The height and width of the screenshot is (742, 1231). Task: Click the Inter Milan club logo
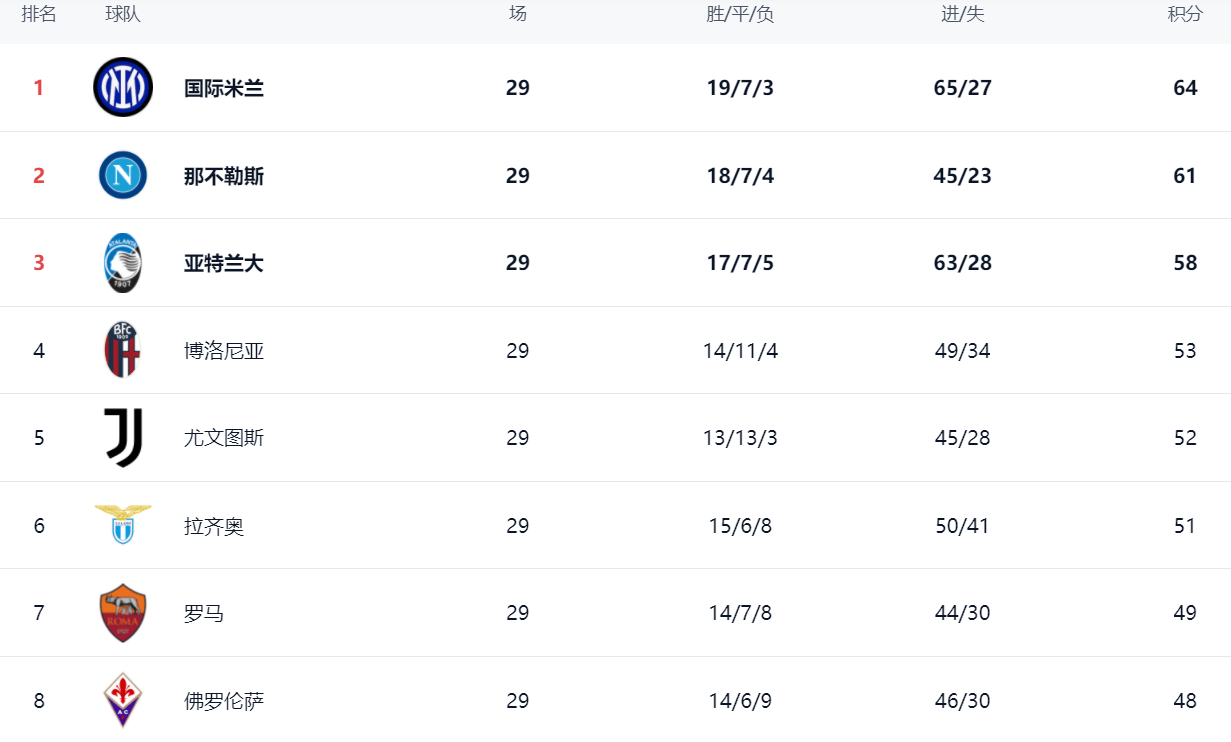123,88
